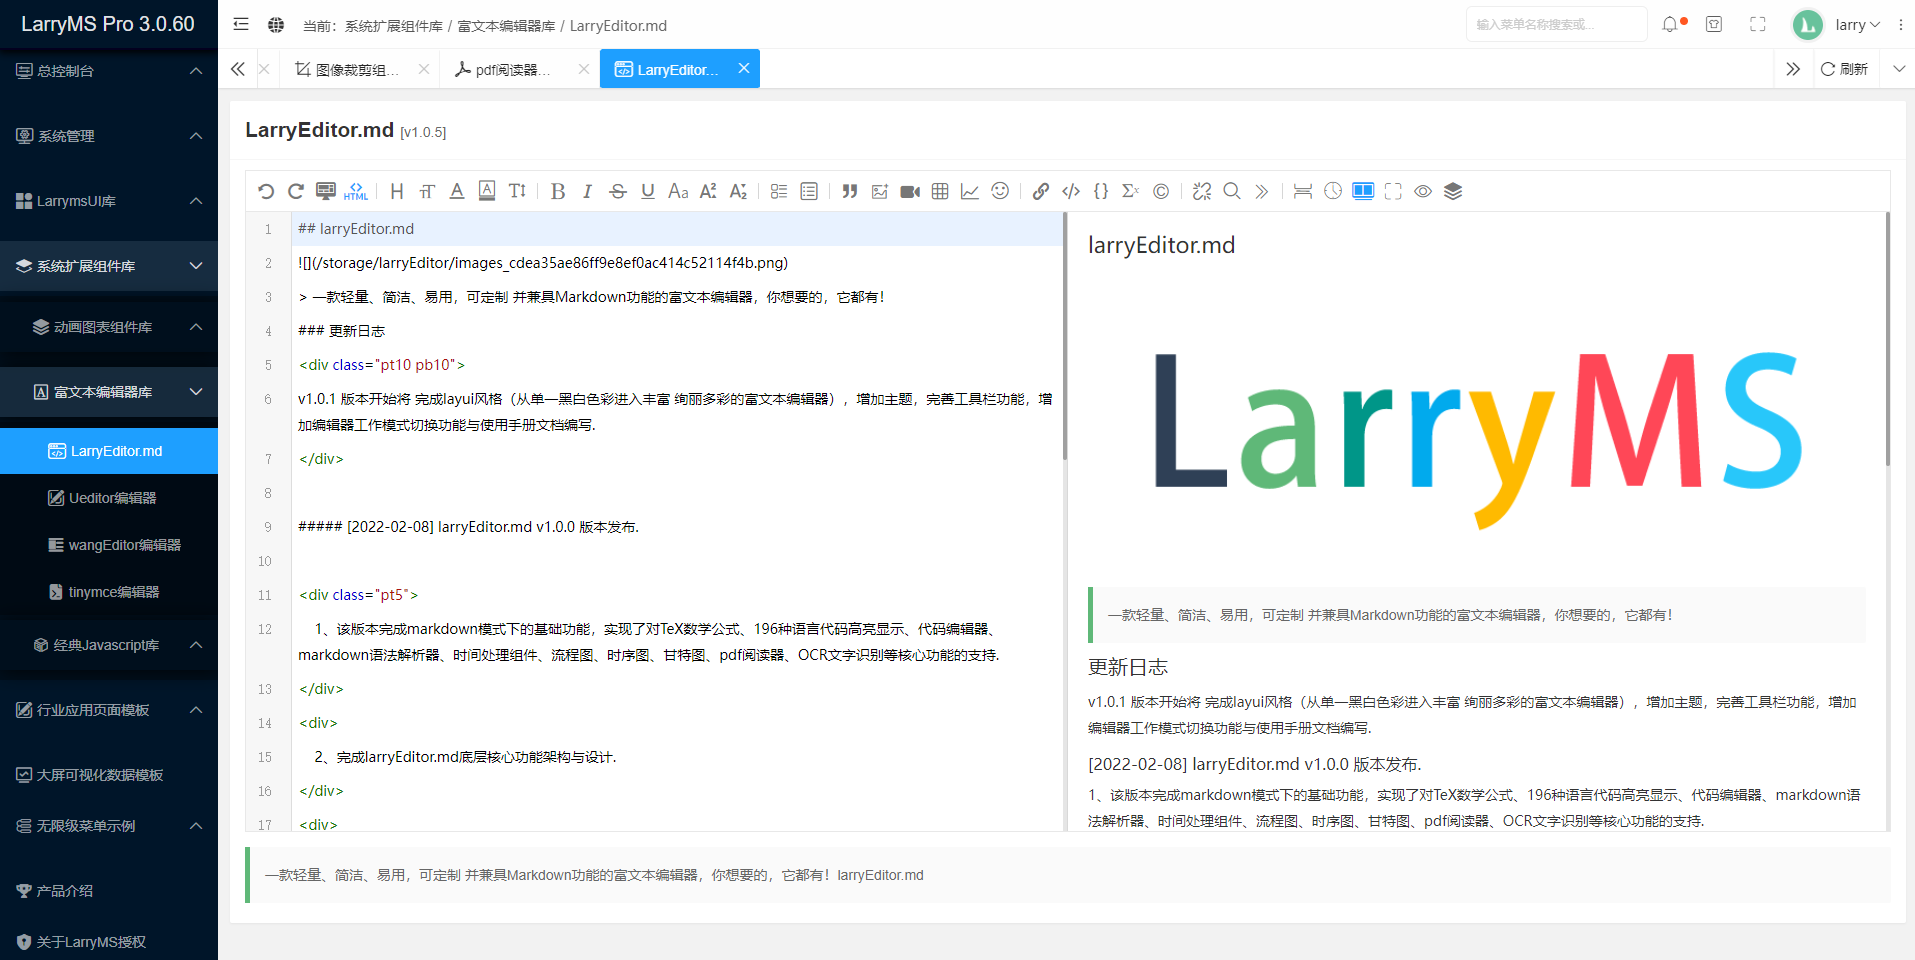This screenshot has height=960, width=1915.
Task: Insert chart from toolbar
Action: click(970, 191)
